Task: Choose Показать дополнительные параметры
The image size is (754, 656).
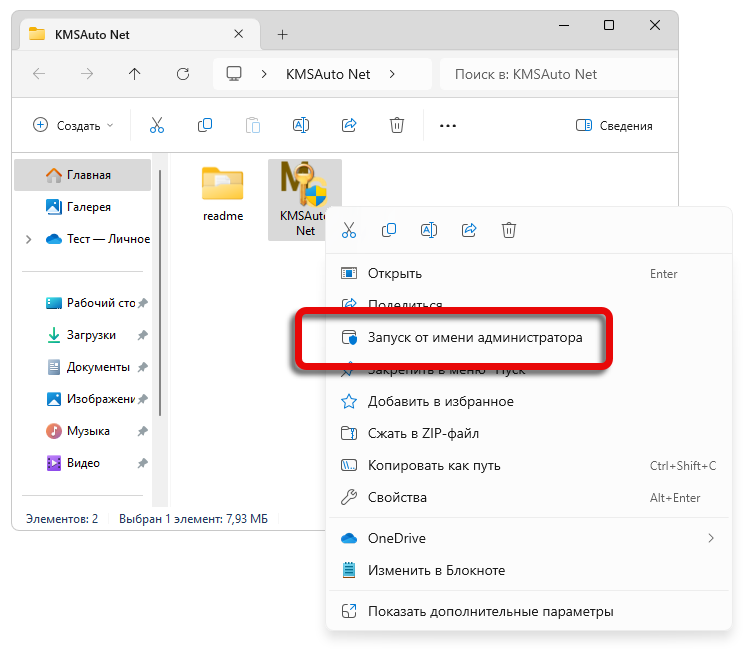Action: [x=490, y=611]
